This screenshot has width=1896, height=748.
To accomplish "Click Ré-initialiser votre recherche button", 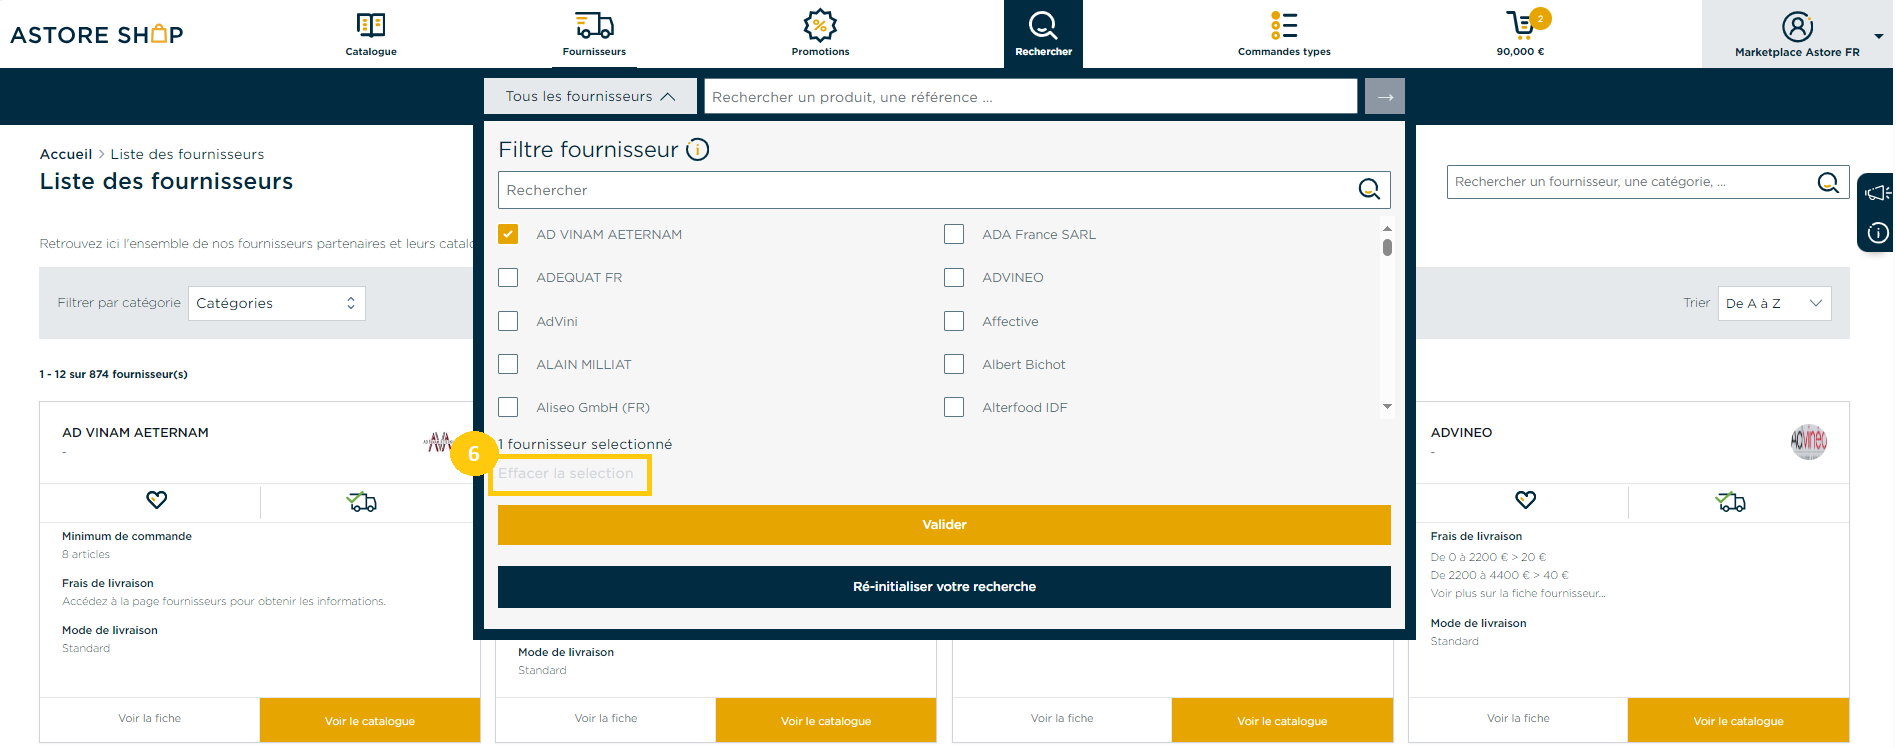I will pyautogui.click(x=944, y=587).
